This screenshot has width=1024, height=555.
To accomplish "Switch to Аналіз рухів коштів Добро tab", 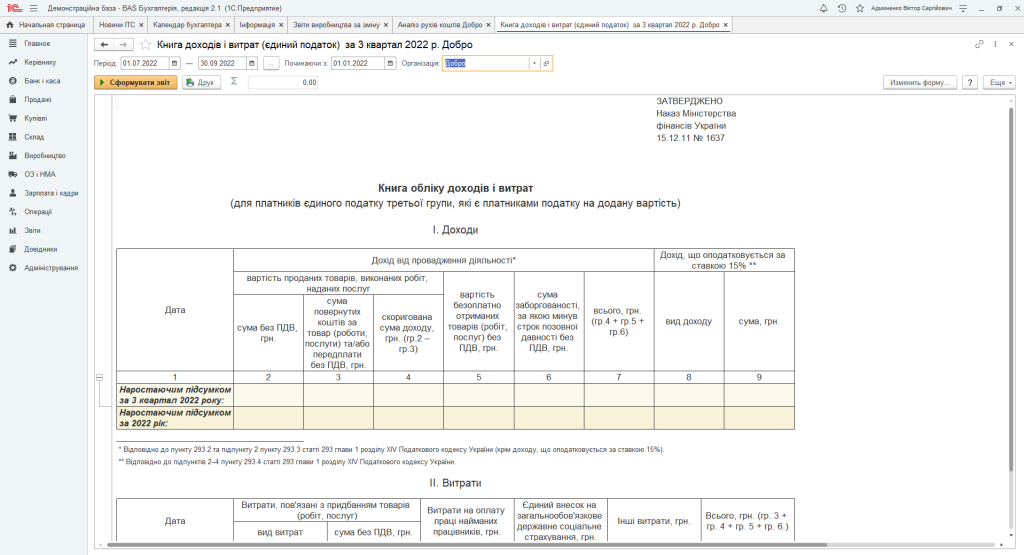I will click(x=440, y=25).
